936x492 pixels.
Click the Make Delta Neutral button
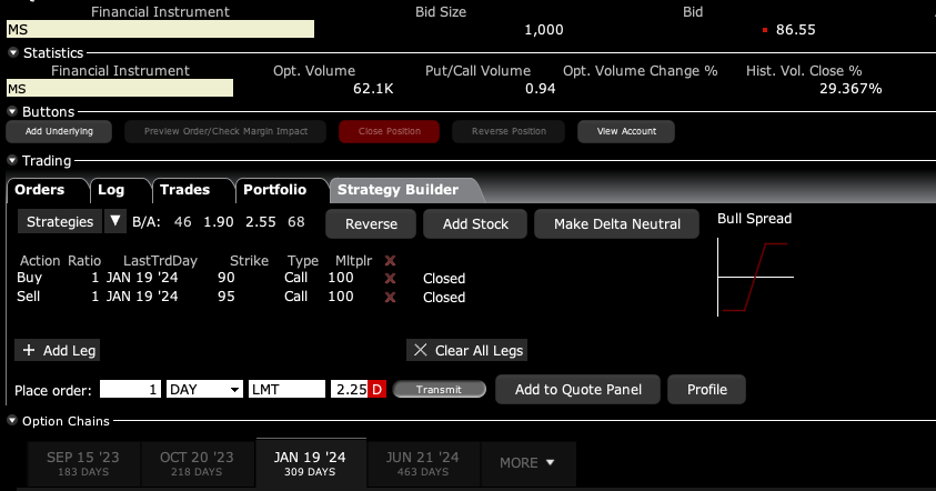tap(617, 224)
